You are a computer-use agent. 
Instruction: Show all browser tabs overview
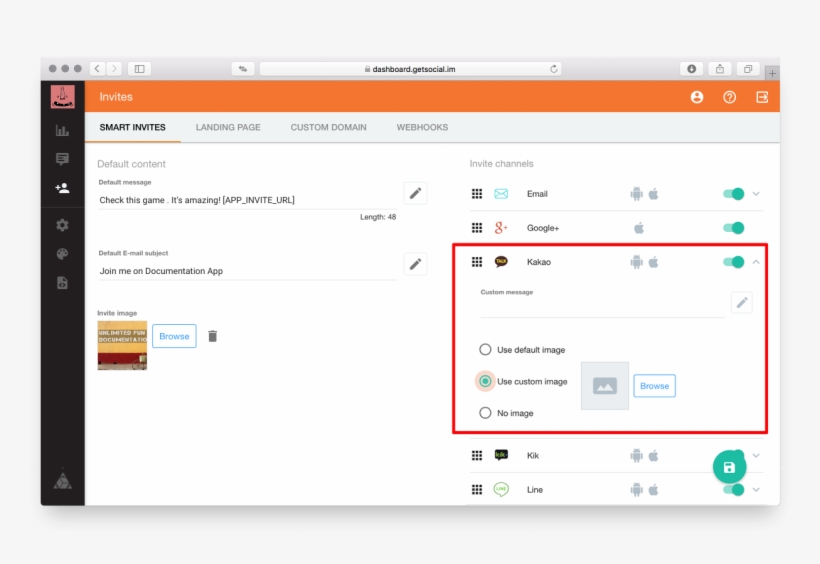pos(748,69)
